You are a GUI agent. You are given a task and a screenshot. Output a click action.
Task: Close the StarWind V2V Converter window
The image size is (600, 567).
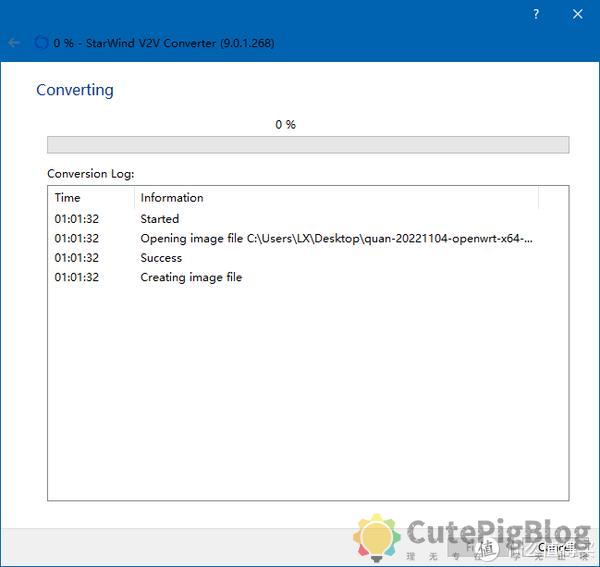coord(577,14)
